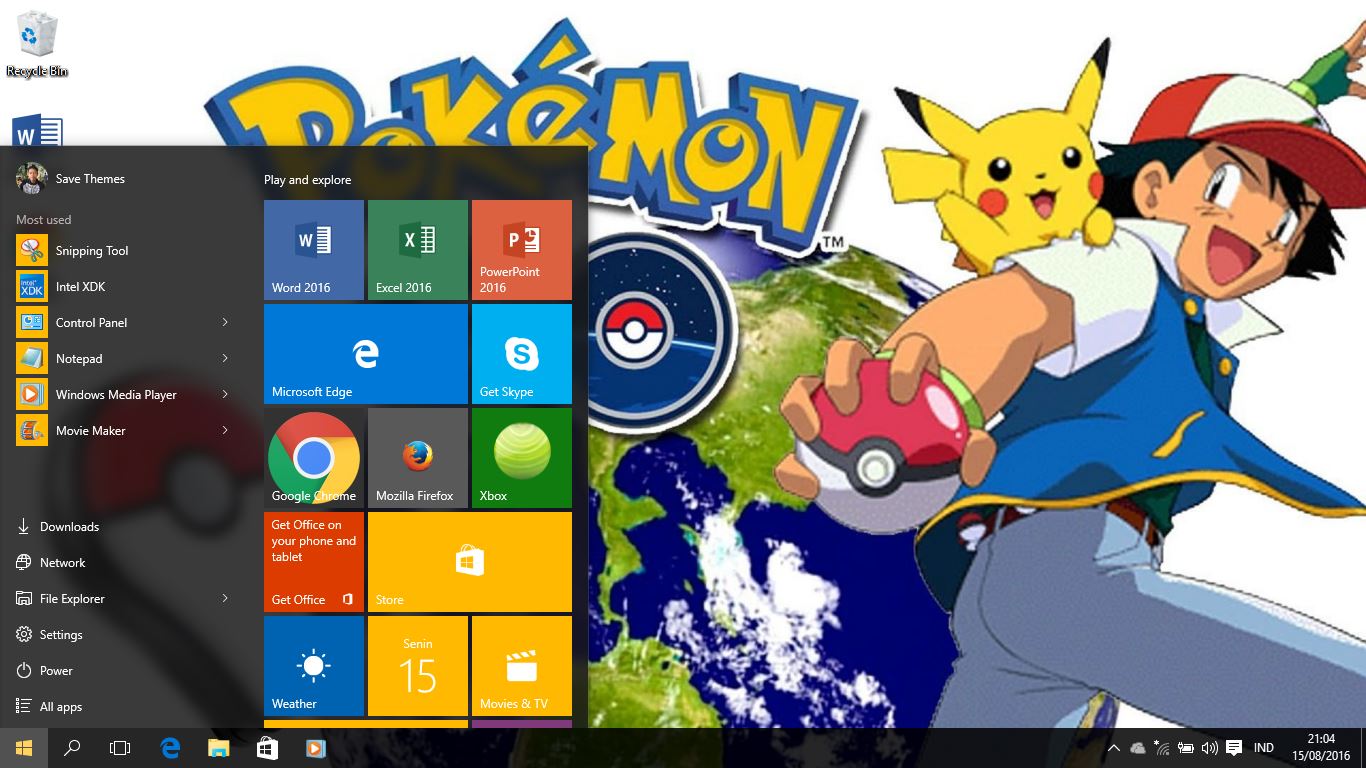The image size is (1366, 768).
Task: Open the Word 2016 tile
Action: [x=314, y=250]
